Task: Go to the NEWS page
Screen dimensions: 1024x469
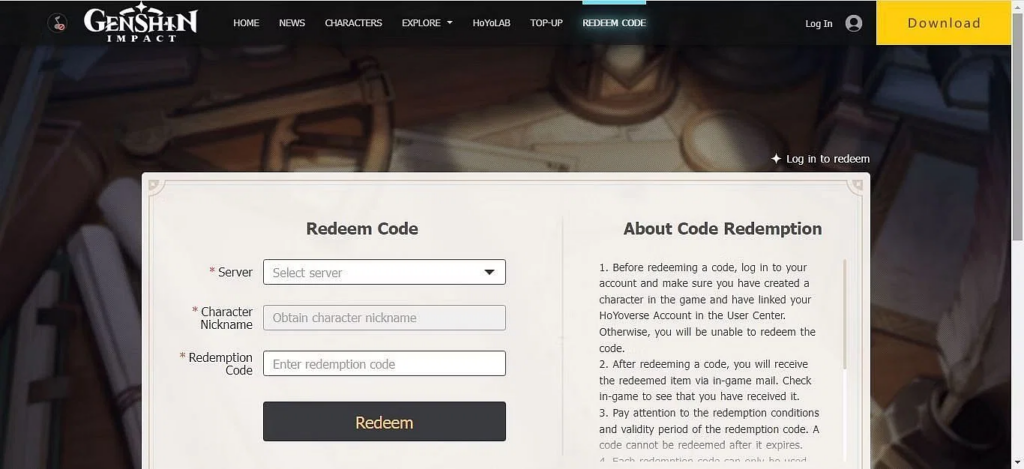Action: 292,23
